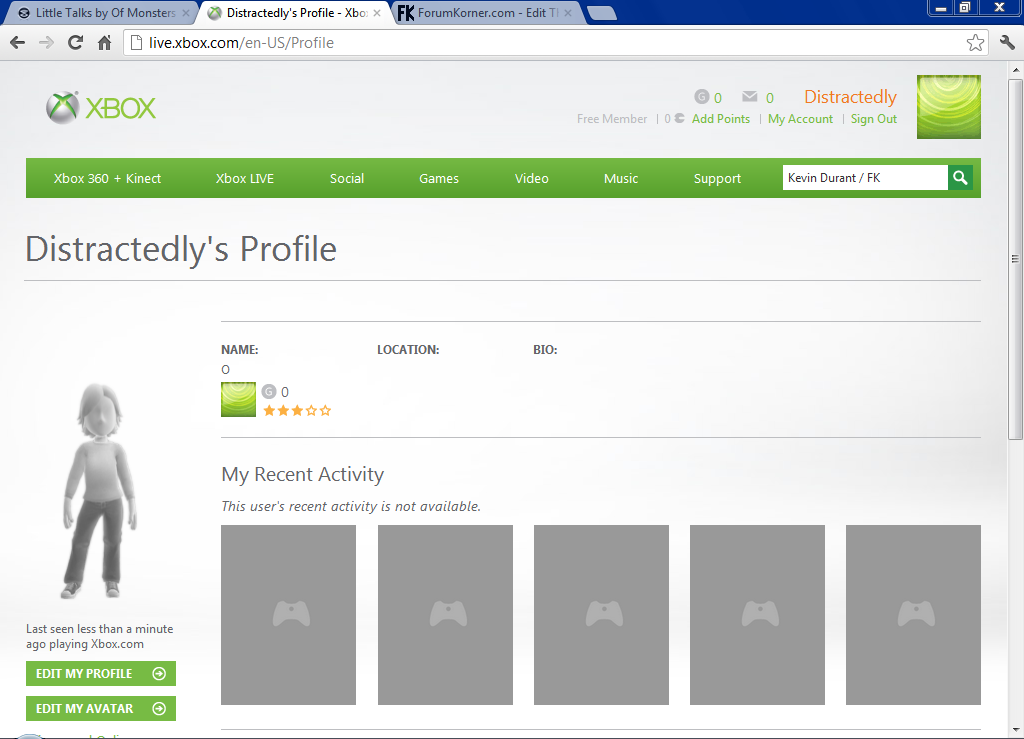Close the Distractedly's Profile tab
1024x739 pixels.
point(377,13)
